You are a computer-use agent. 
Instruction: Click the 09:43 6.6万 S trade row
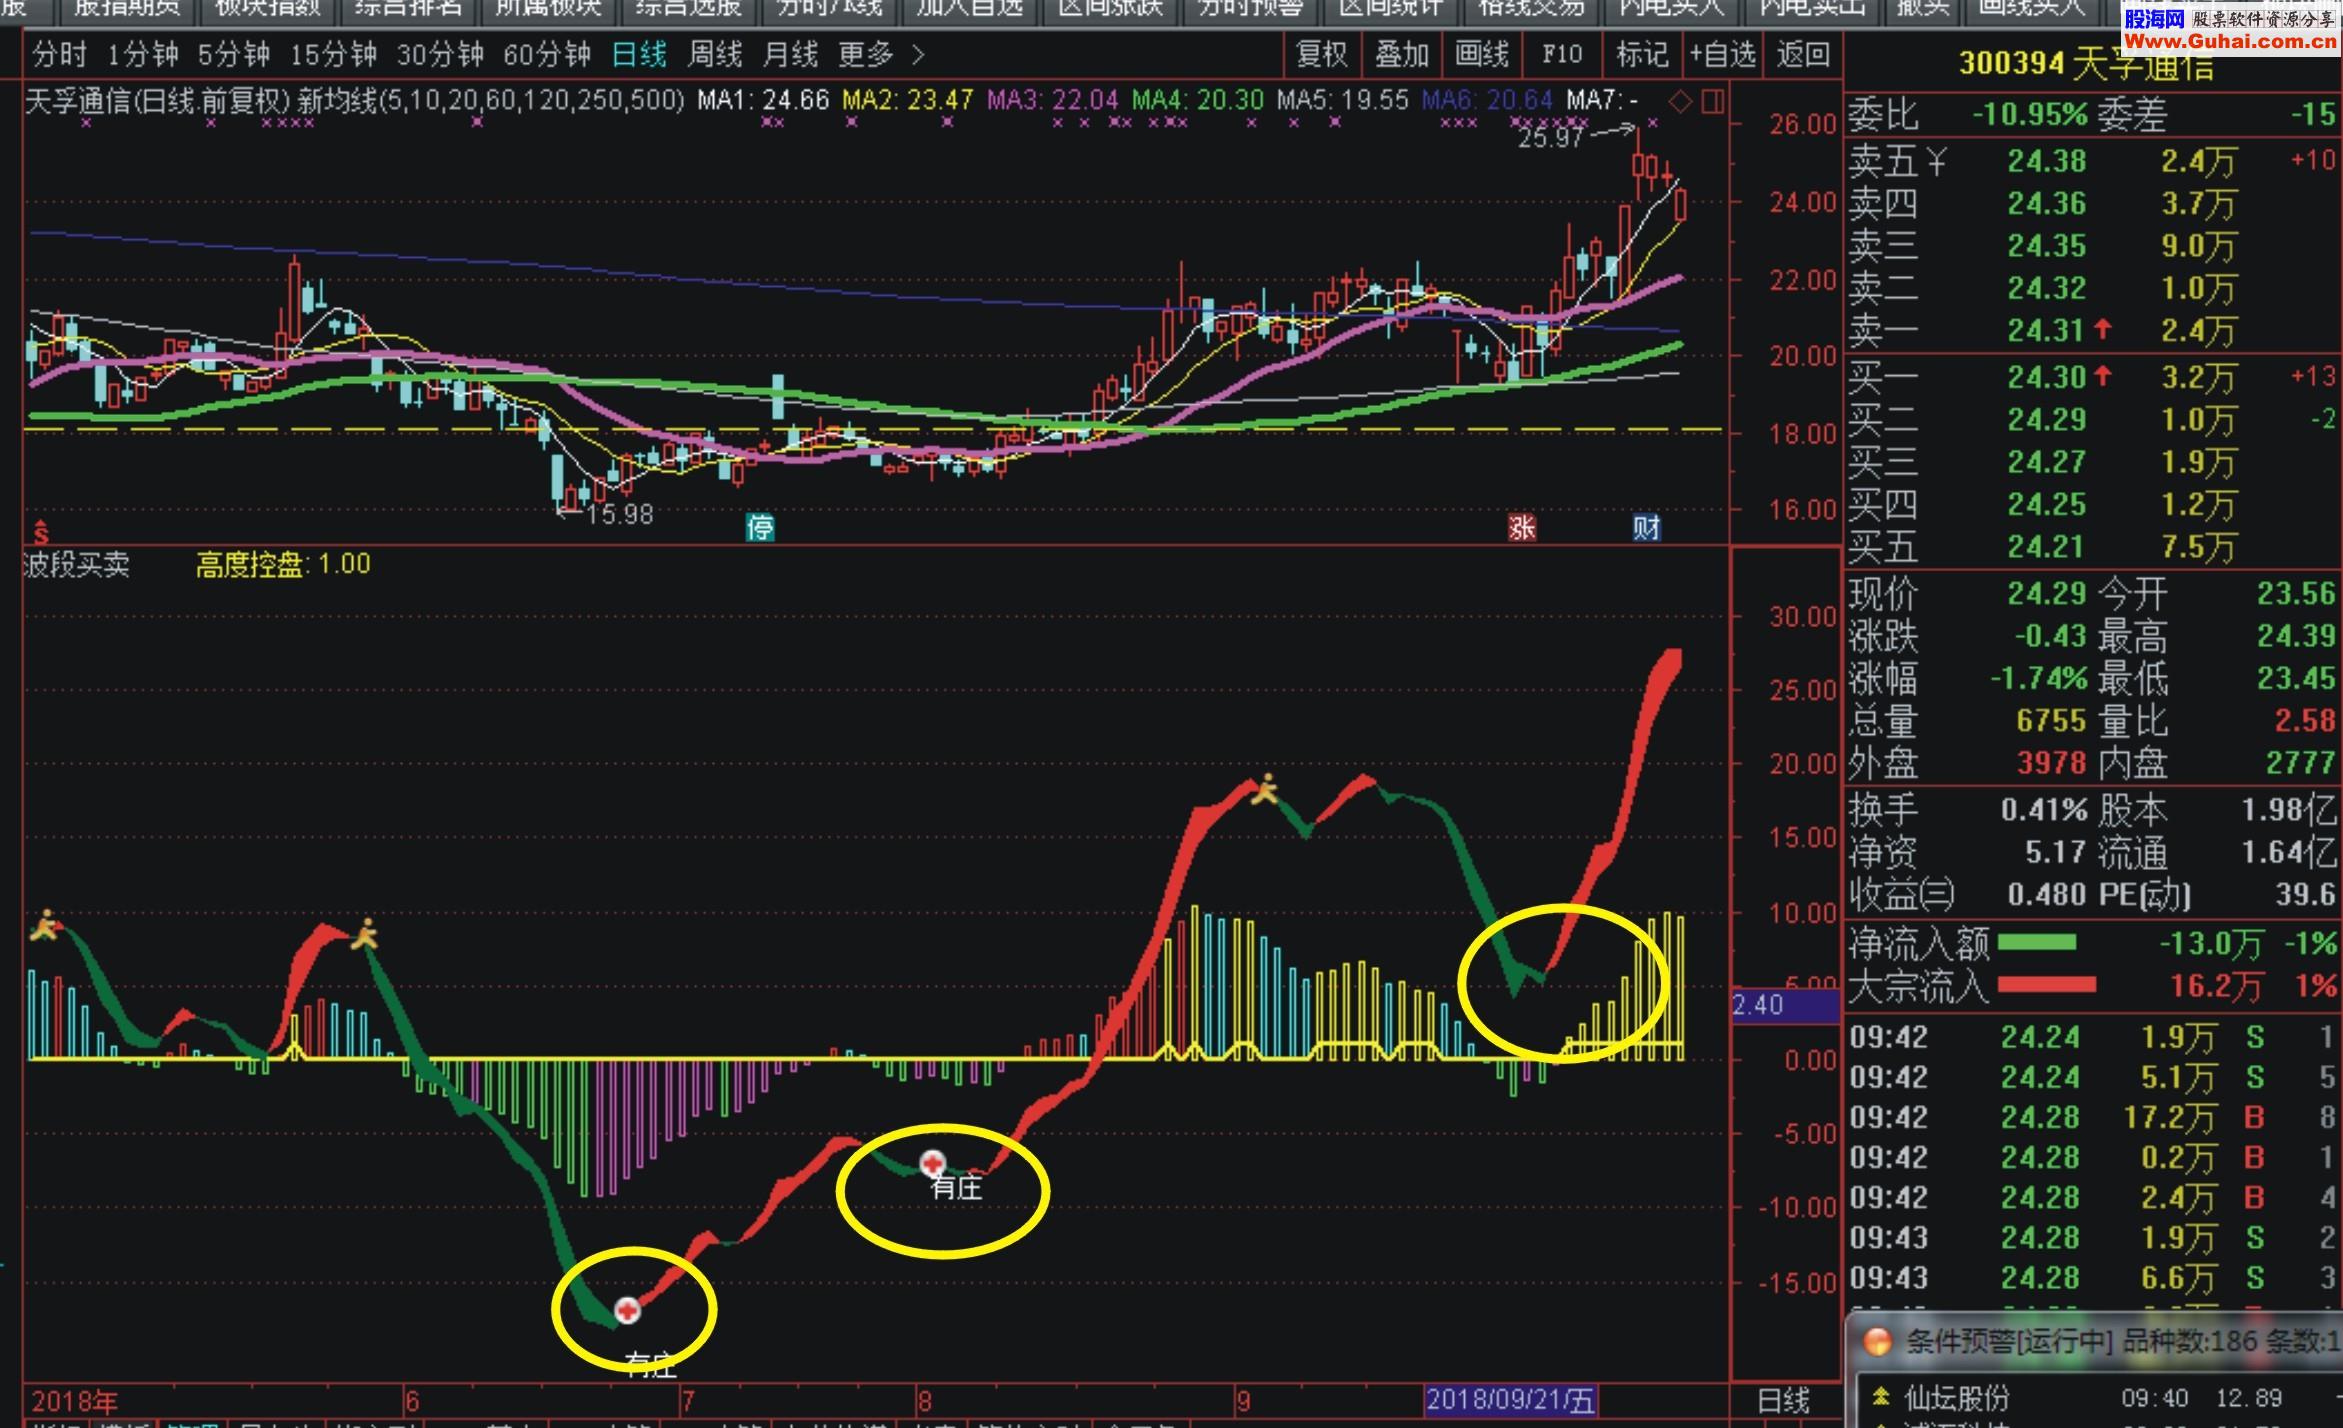point(2092,1278)
